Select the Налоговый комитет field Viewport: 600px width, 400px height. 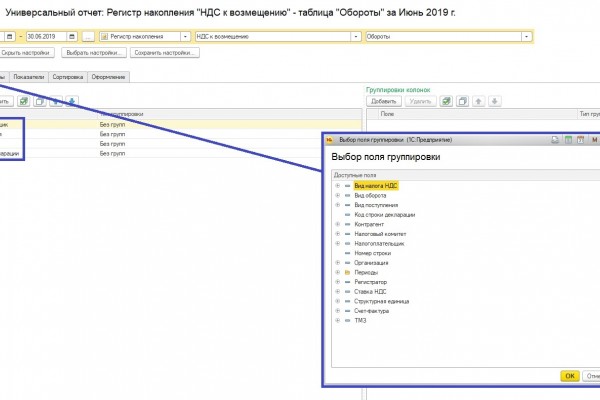[380, 234]
